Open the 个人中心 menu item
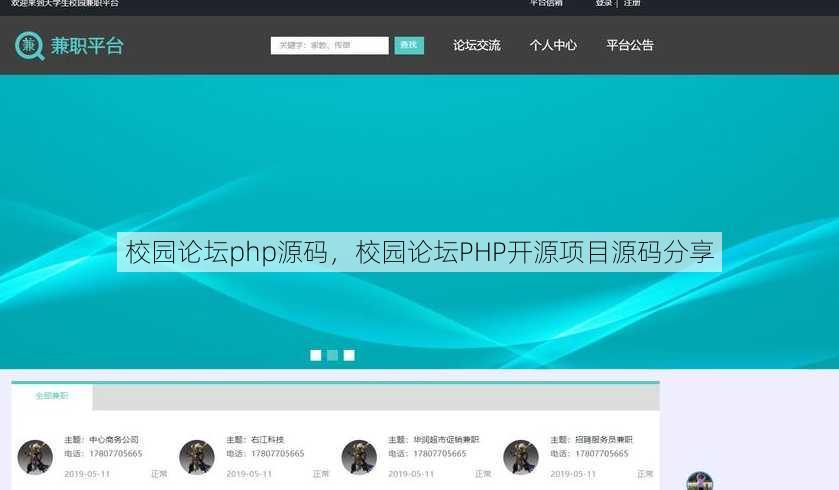Viewport: 839px width, 490px height. click(x=553, y=45)
